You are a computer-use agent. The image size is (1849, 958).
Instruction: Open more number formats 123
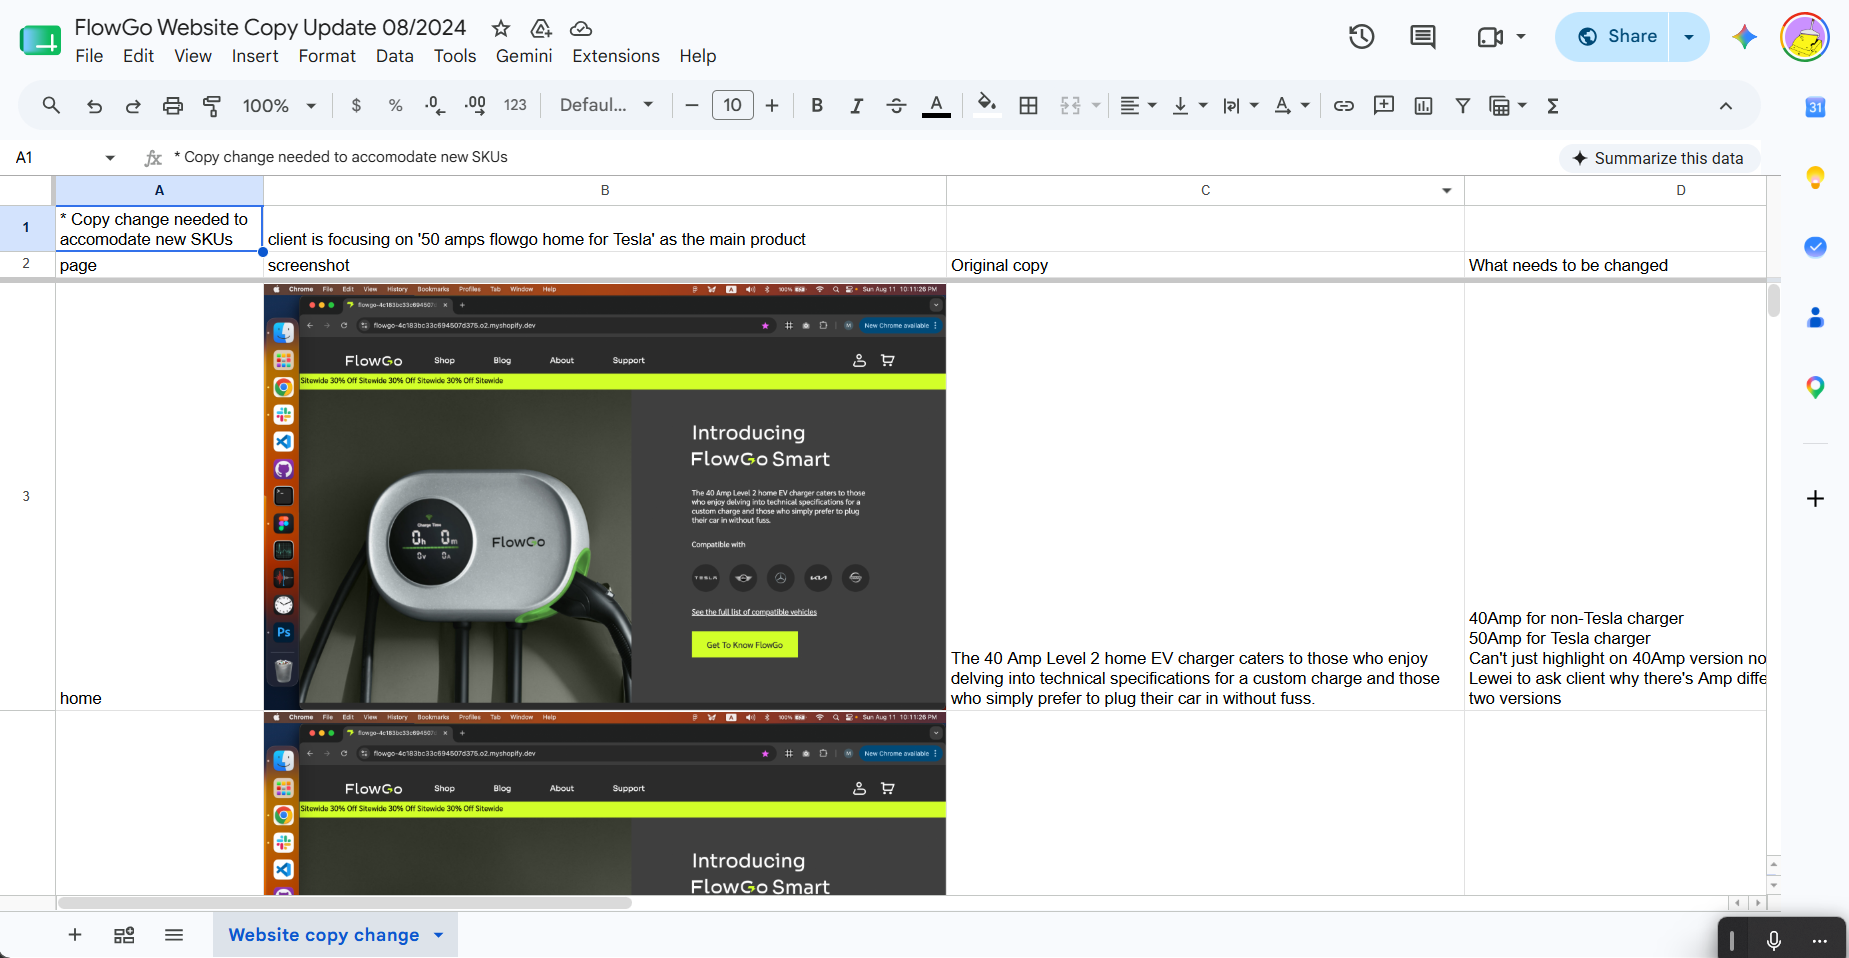pos(515,105)
